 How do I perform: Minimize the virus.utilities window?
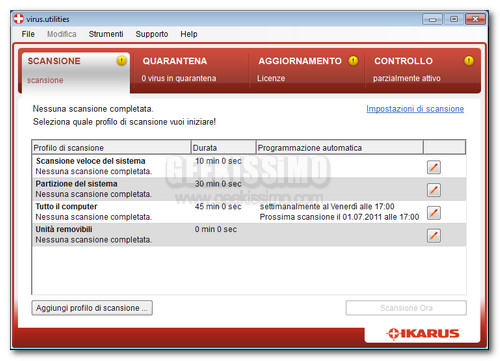tap(432, 19)
